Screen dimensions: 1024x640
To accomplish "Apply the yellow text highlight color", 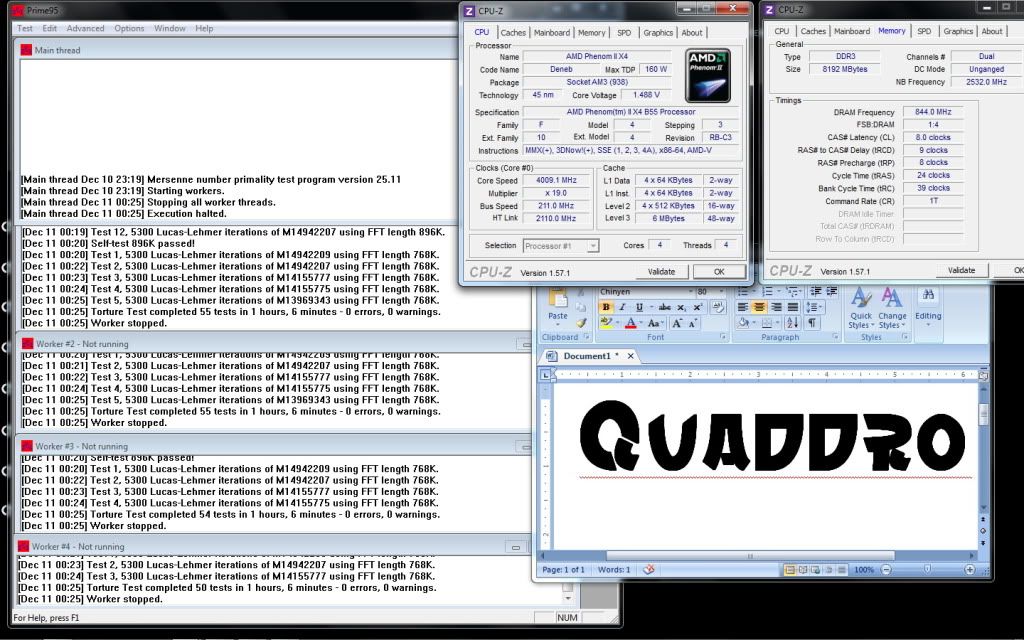I will pos(607,323).
